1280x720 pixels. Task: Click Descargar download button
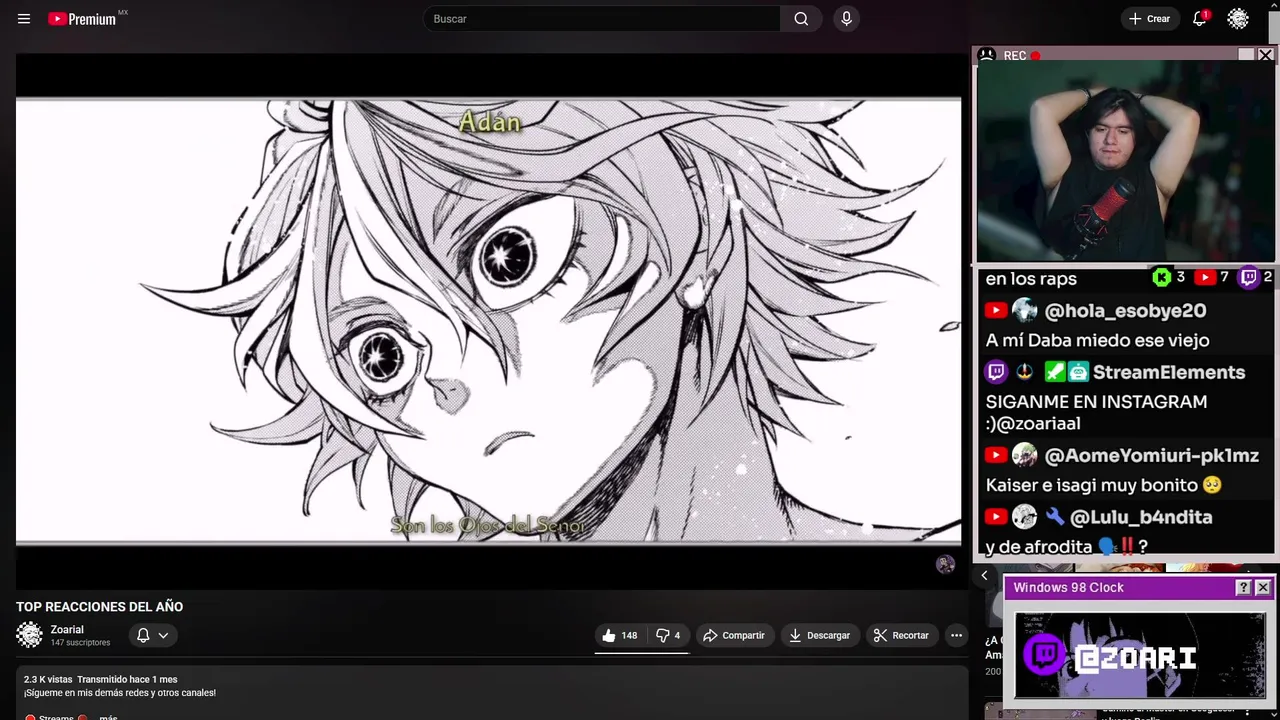[819, 635]
